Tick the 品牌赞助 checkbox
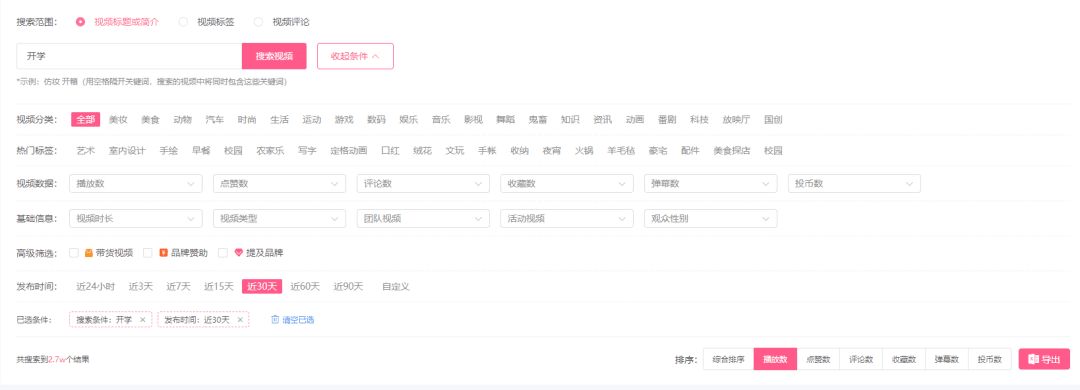 tap(147, 253)
